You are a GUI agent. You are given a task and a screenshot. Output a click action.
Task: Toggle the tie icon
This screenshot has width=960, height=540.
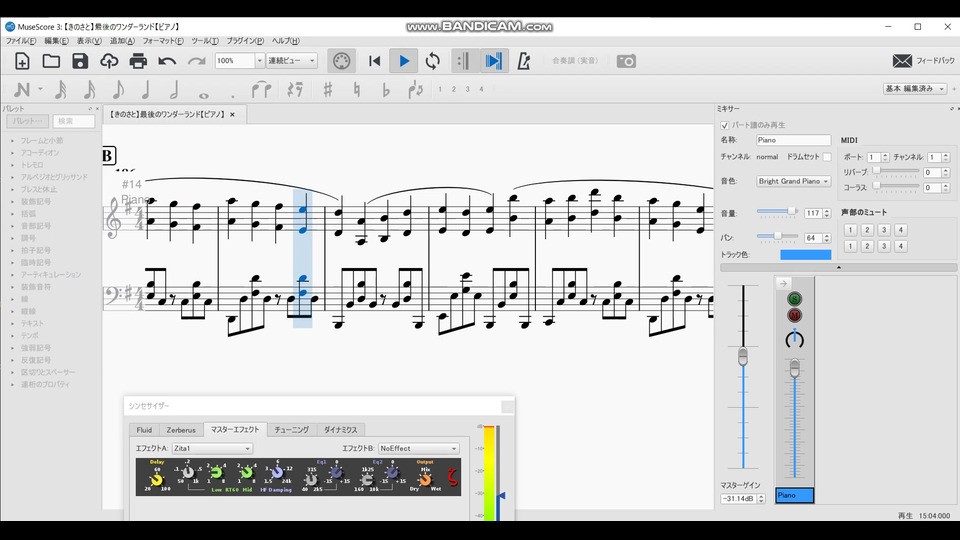pos(261,90)
